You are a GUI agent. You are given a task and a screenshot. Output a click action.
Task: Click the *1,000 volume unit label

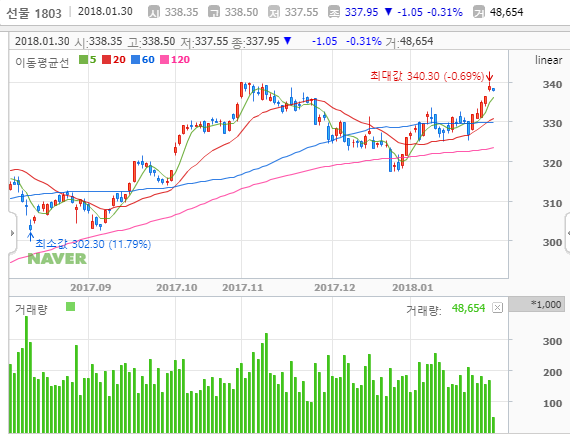[x=546, y=305]
